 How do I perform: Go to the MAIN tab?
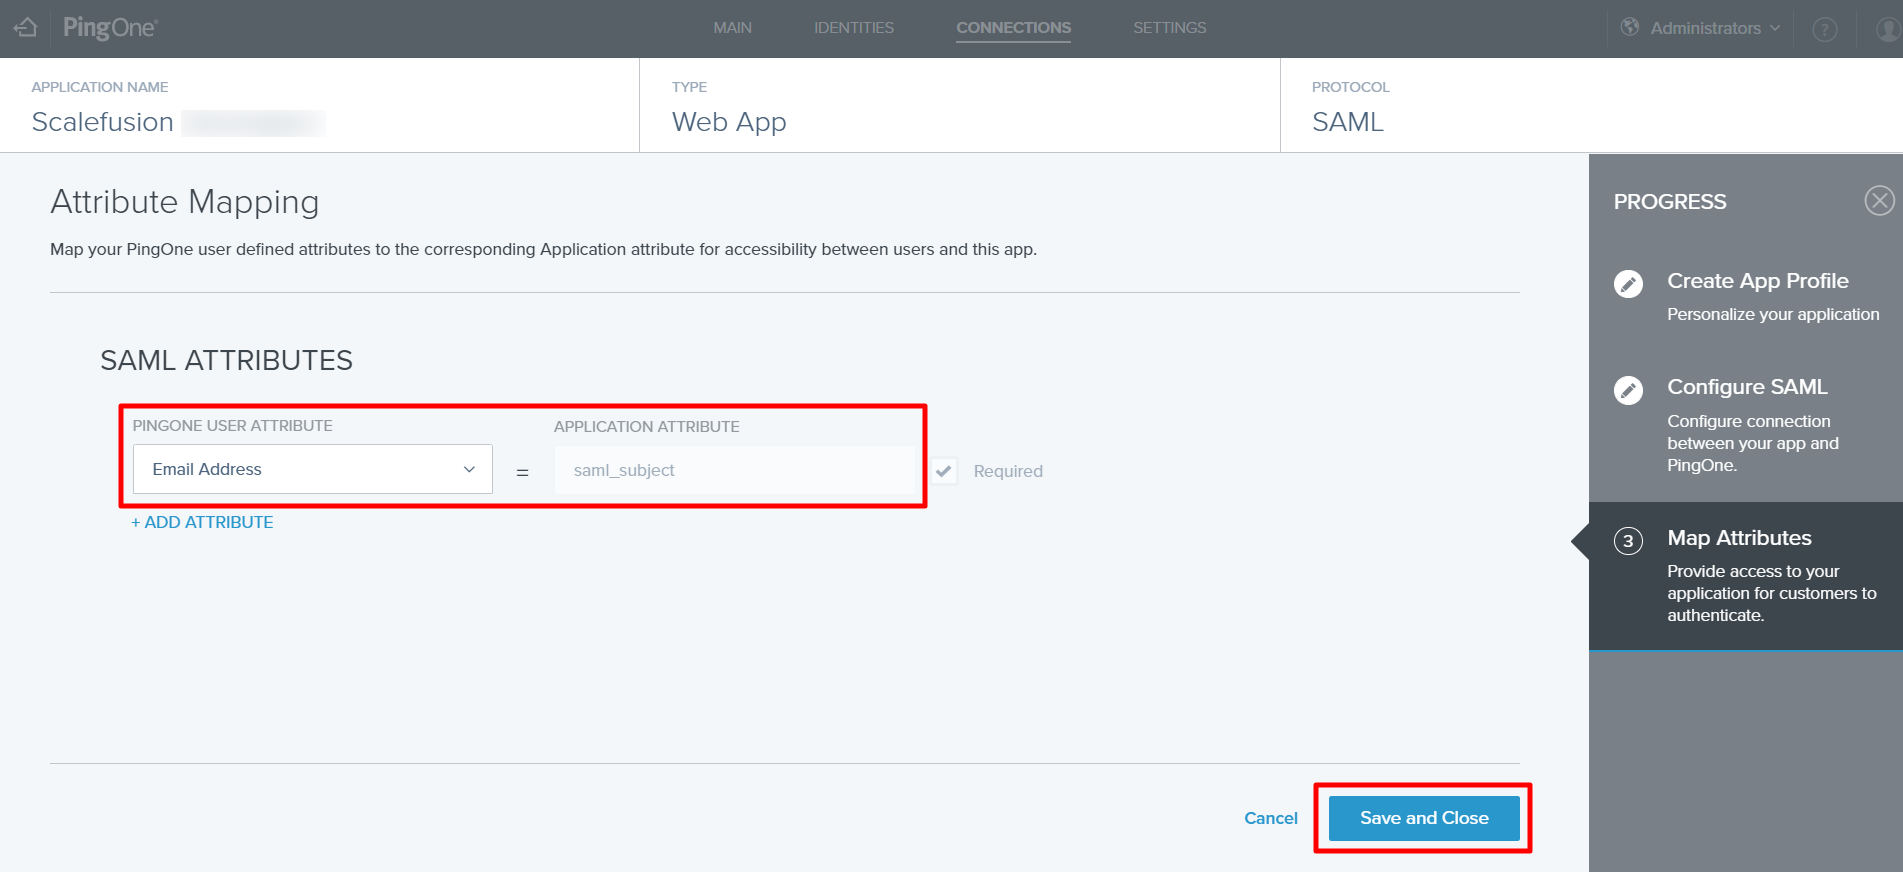(x=732, y=28)
